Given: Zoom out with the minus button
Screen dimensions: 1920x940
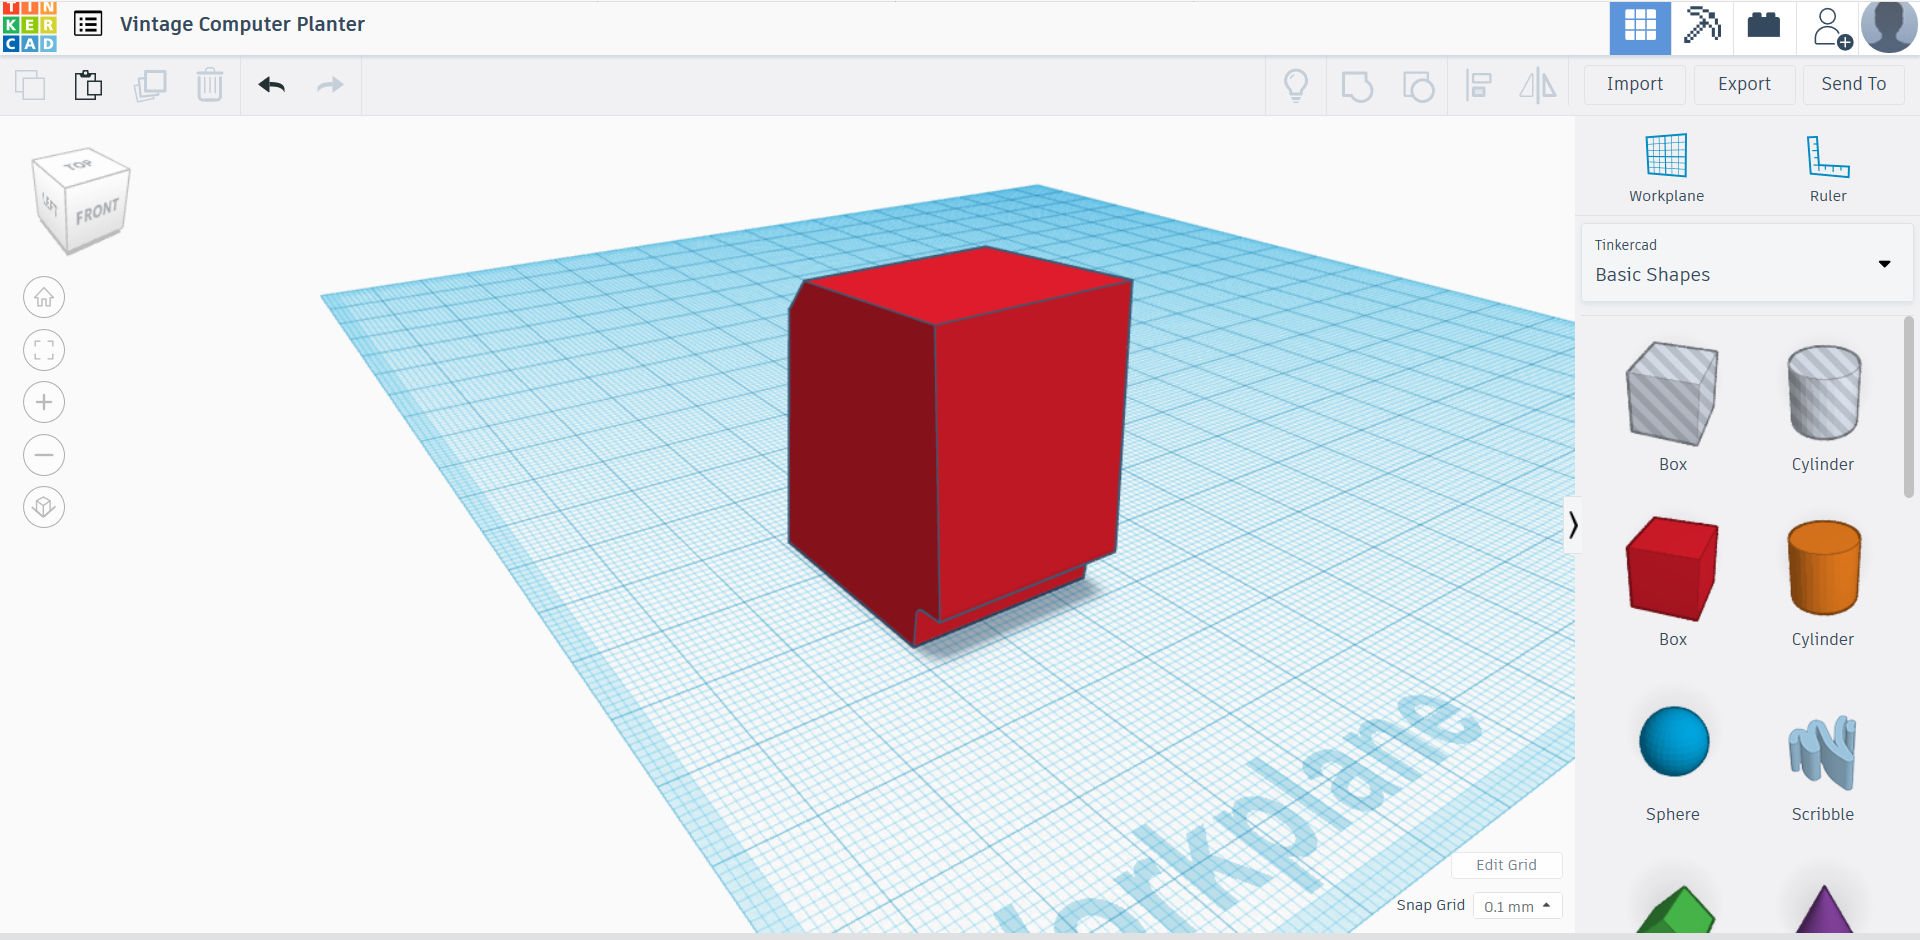Looking at the screenshot, I should point(44,455).
